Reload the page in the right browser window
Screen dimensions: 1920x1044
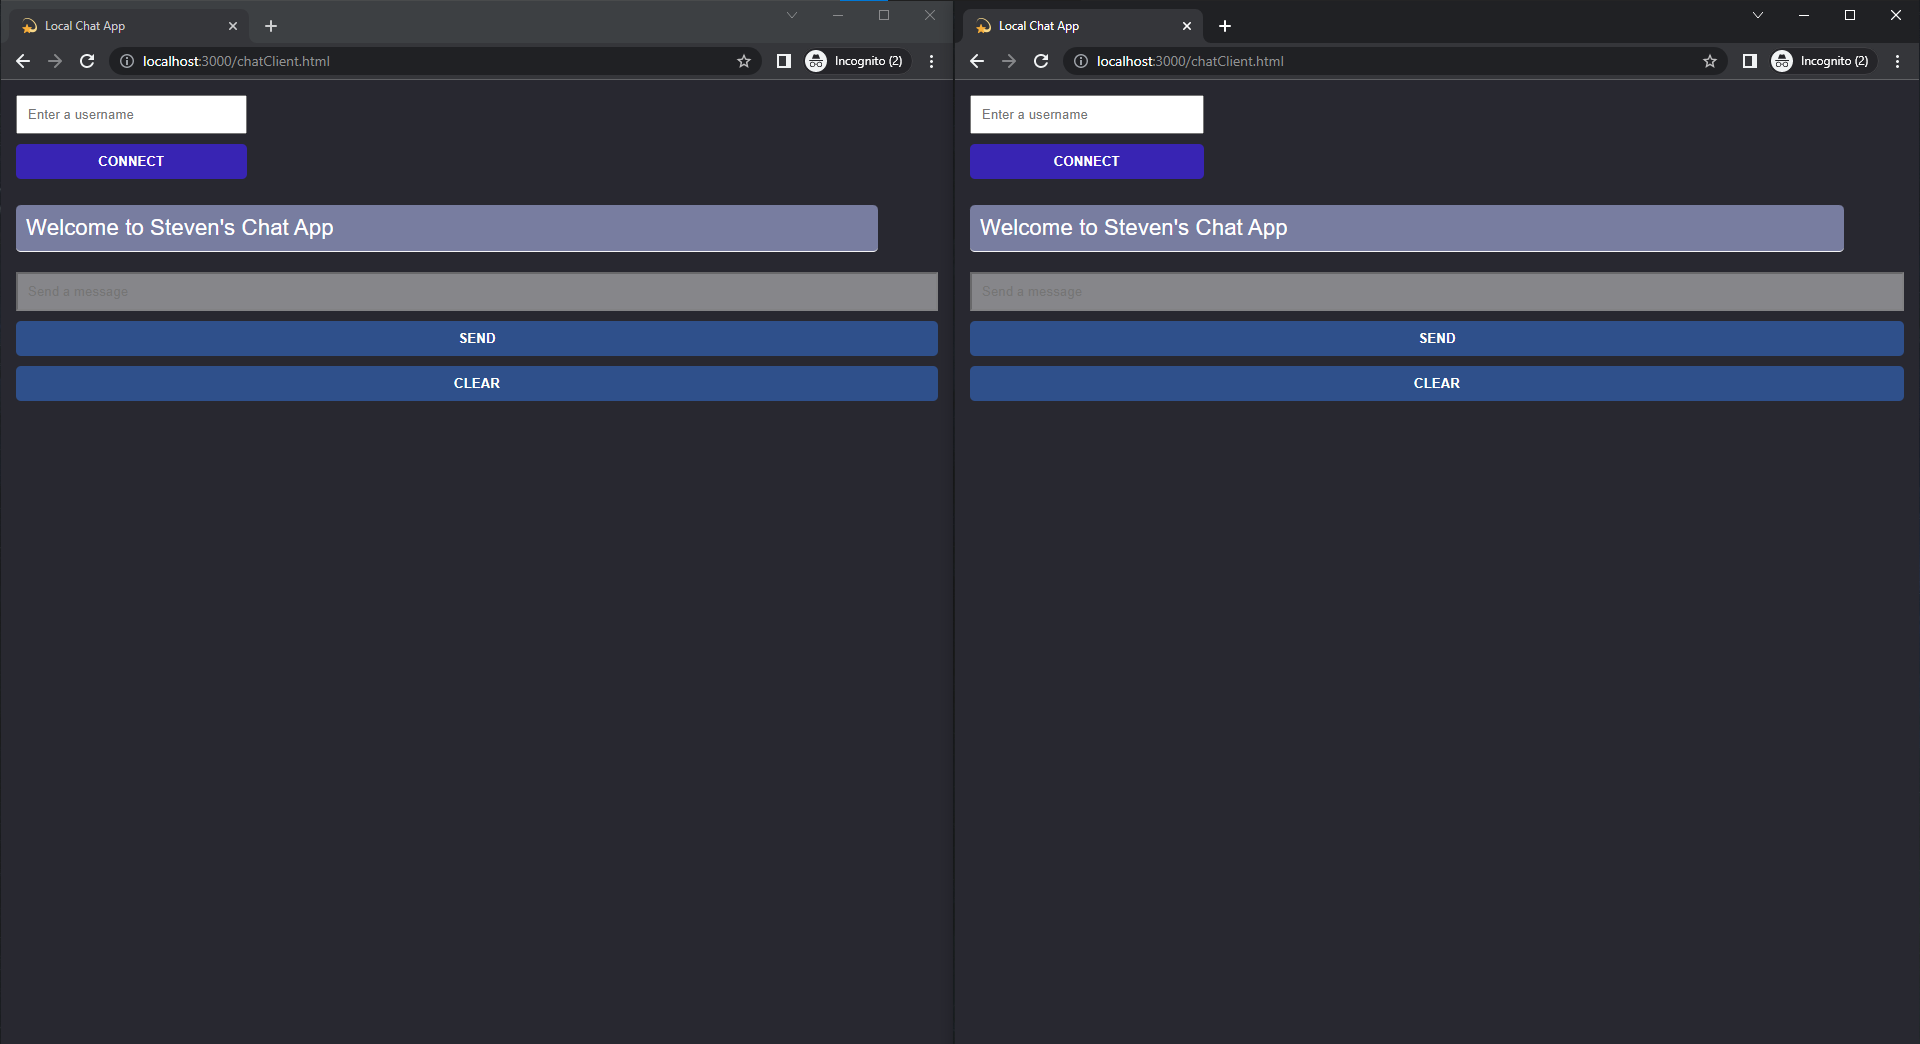pyautogui.click(x=1041, y=61)
